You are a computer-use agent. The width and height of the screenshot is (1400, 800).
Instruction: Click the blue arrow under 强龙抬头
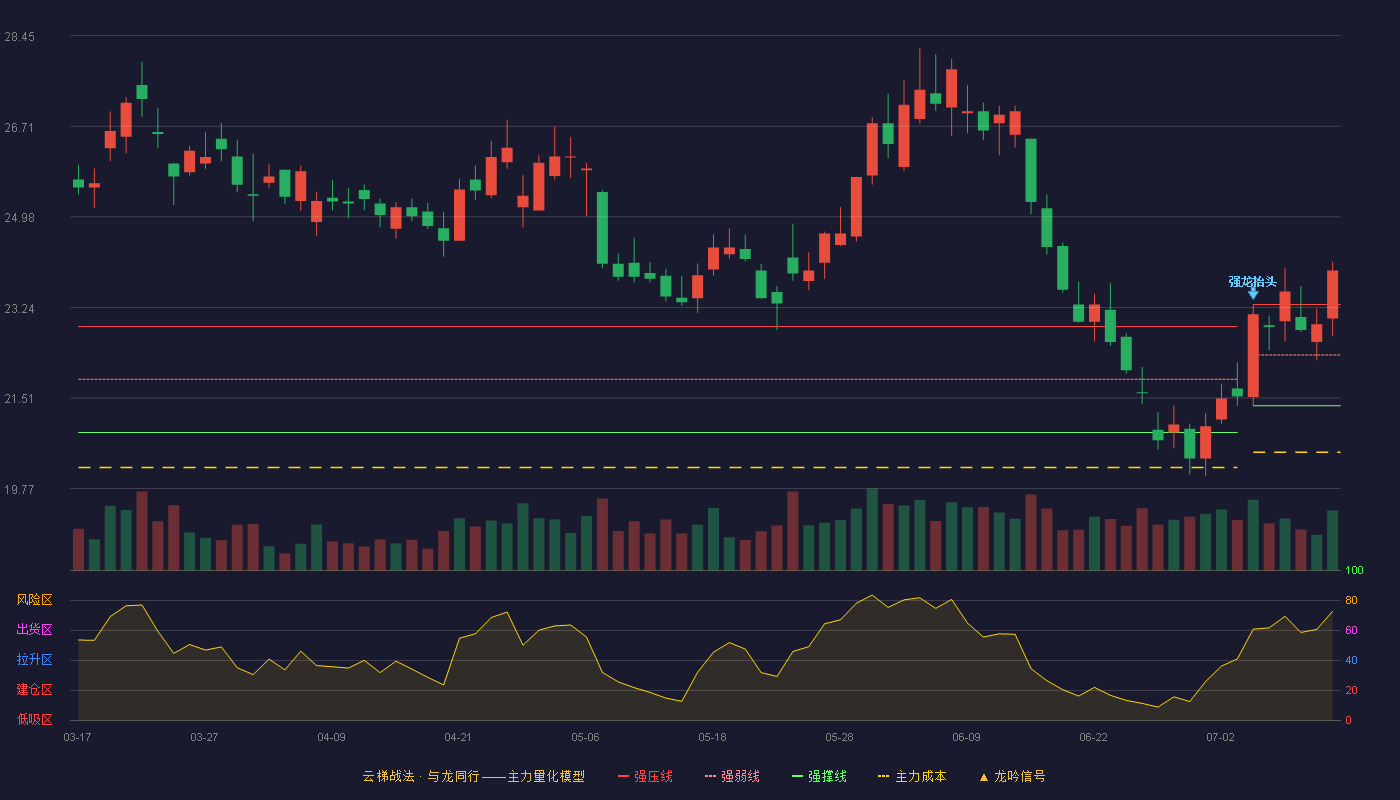pyautogui.click(x=1253, y=294)
